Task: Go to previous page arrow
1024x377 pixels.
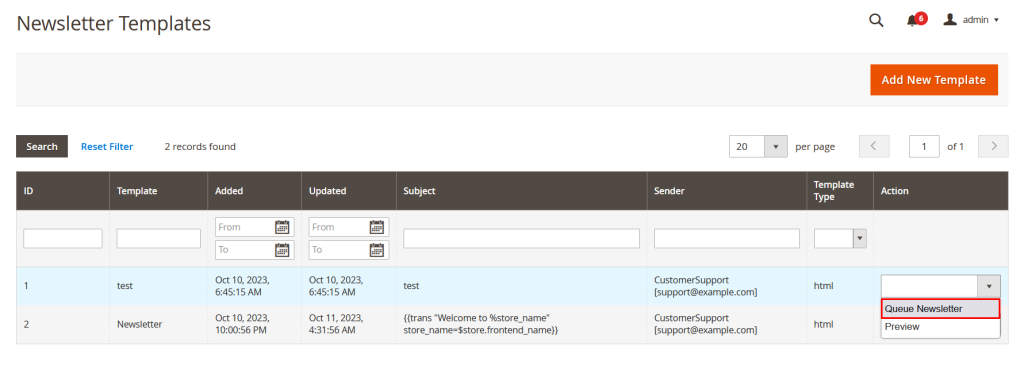Action: pos(874,146)
